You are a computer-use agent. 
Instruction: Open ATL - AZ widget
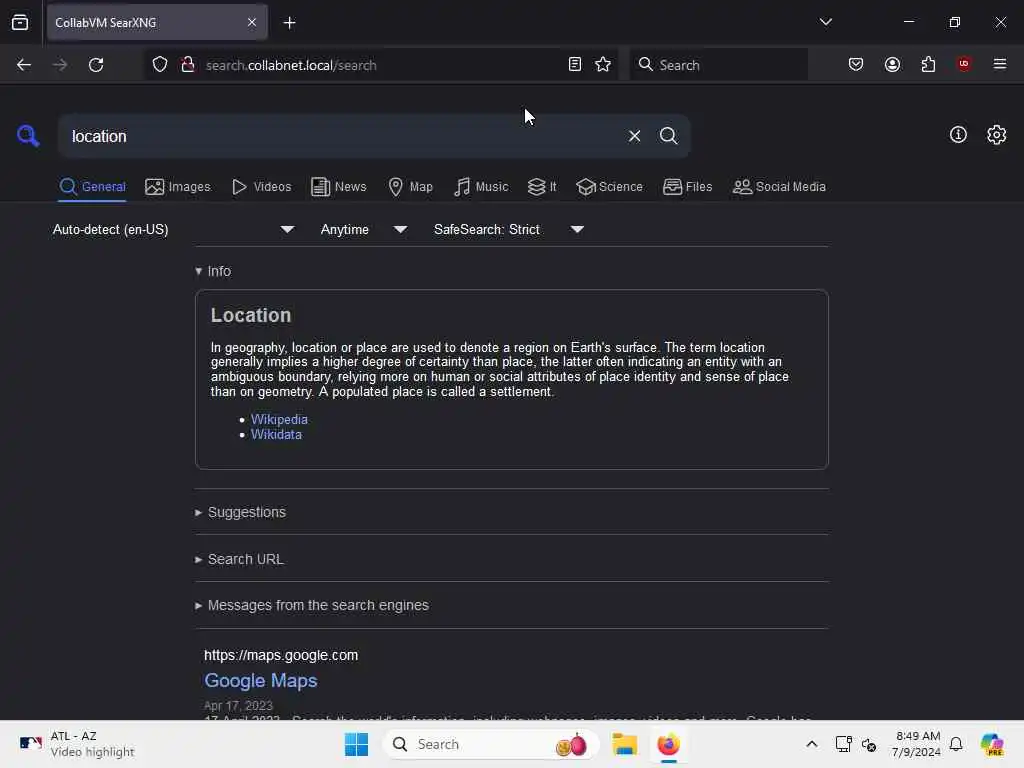pyautogui.click(x=76, y=744)
